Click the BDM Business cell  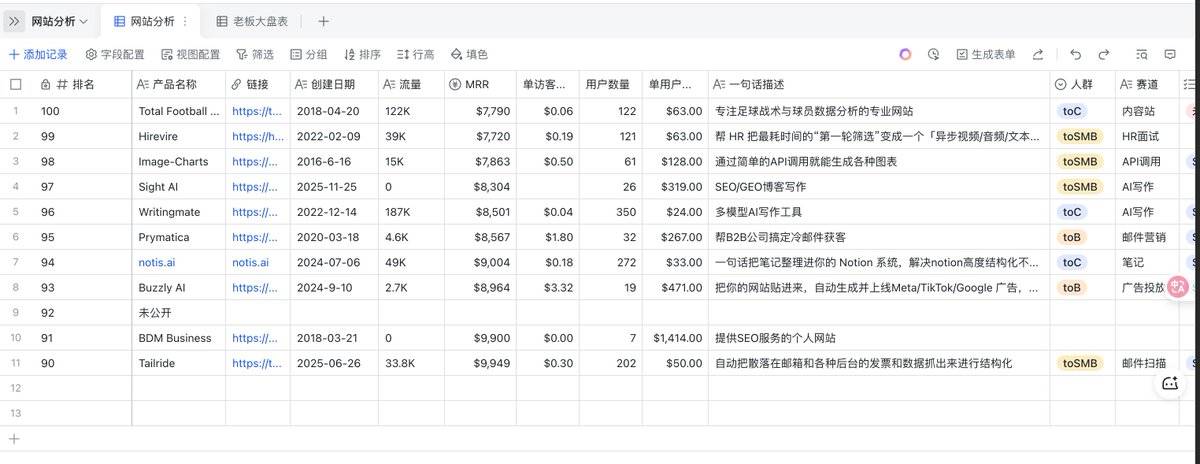[x=178, y=338]
